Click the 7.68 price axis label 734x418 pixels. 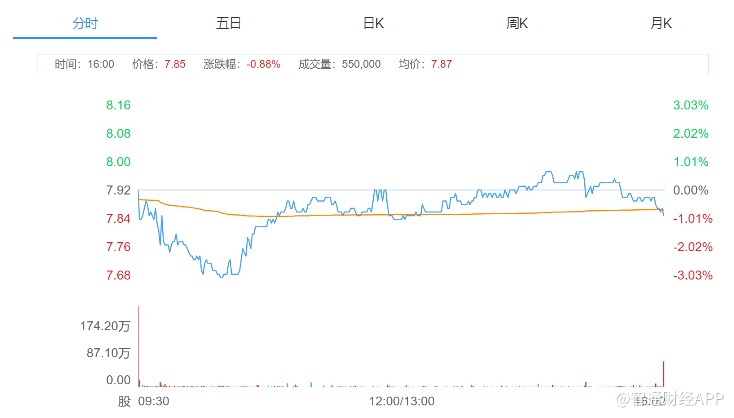(x=118, y=275)
